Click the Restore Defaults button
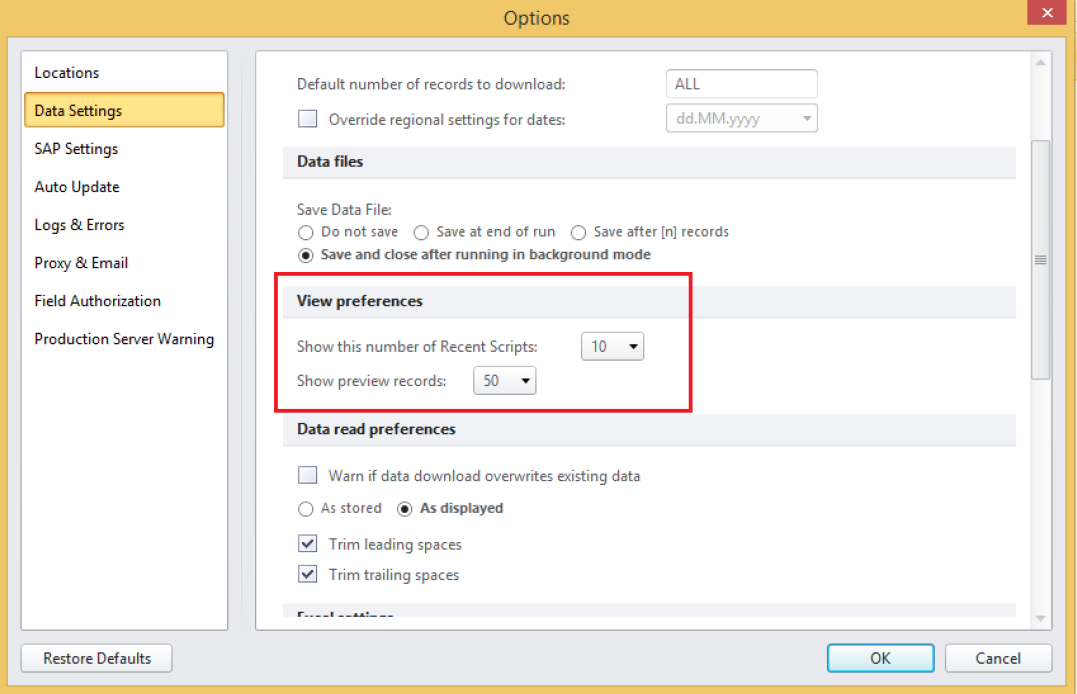 (97, 658)
